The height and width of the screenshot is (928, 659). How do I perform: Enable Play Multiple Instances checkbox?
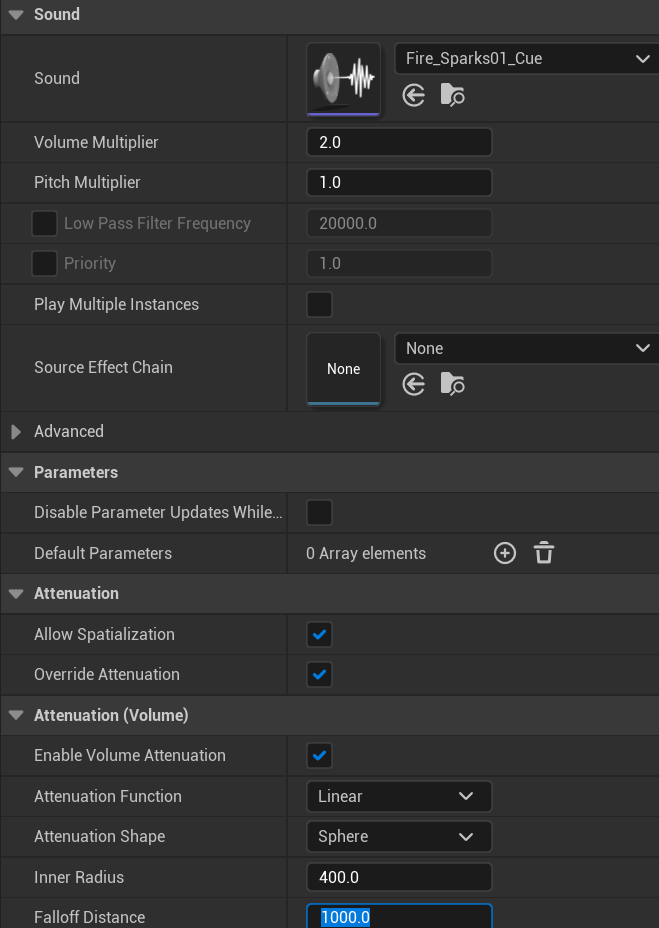point(319,304)
